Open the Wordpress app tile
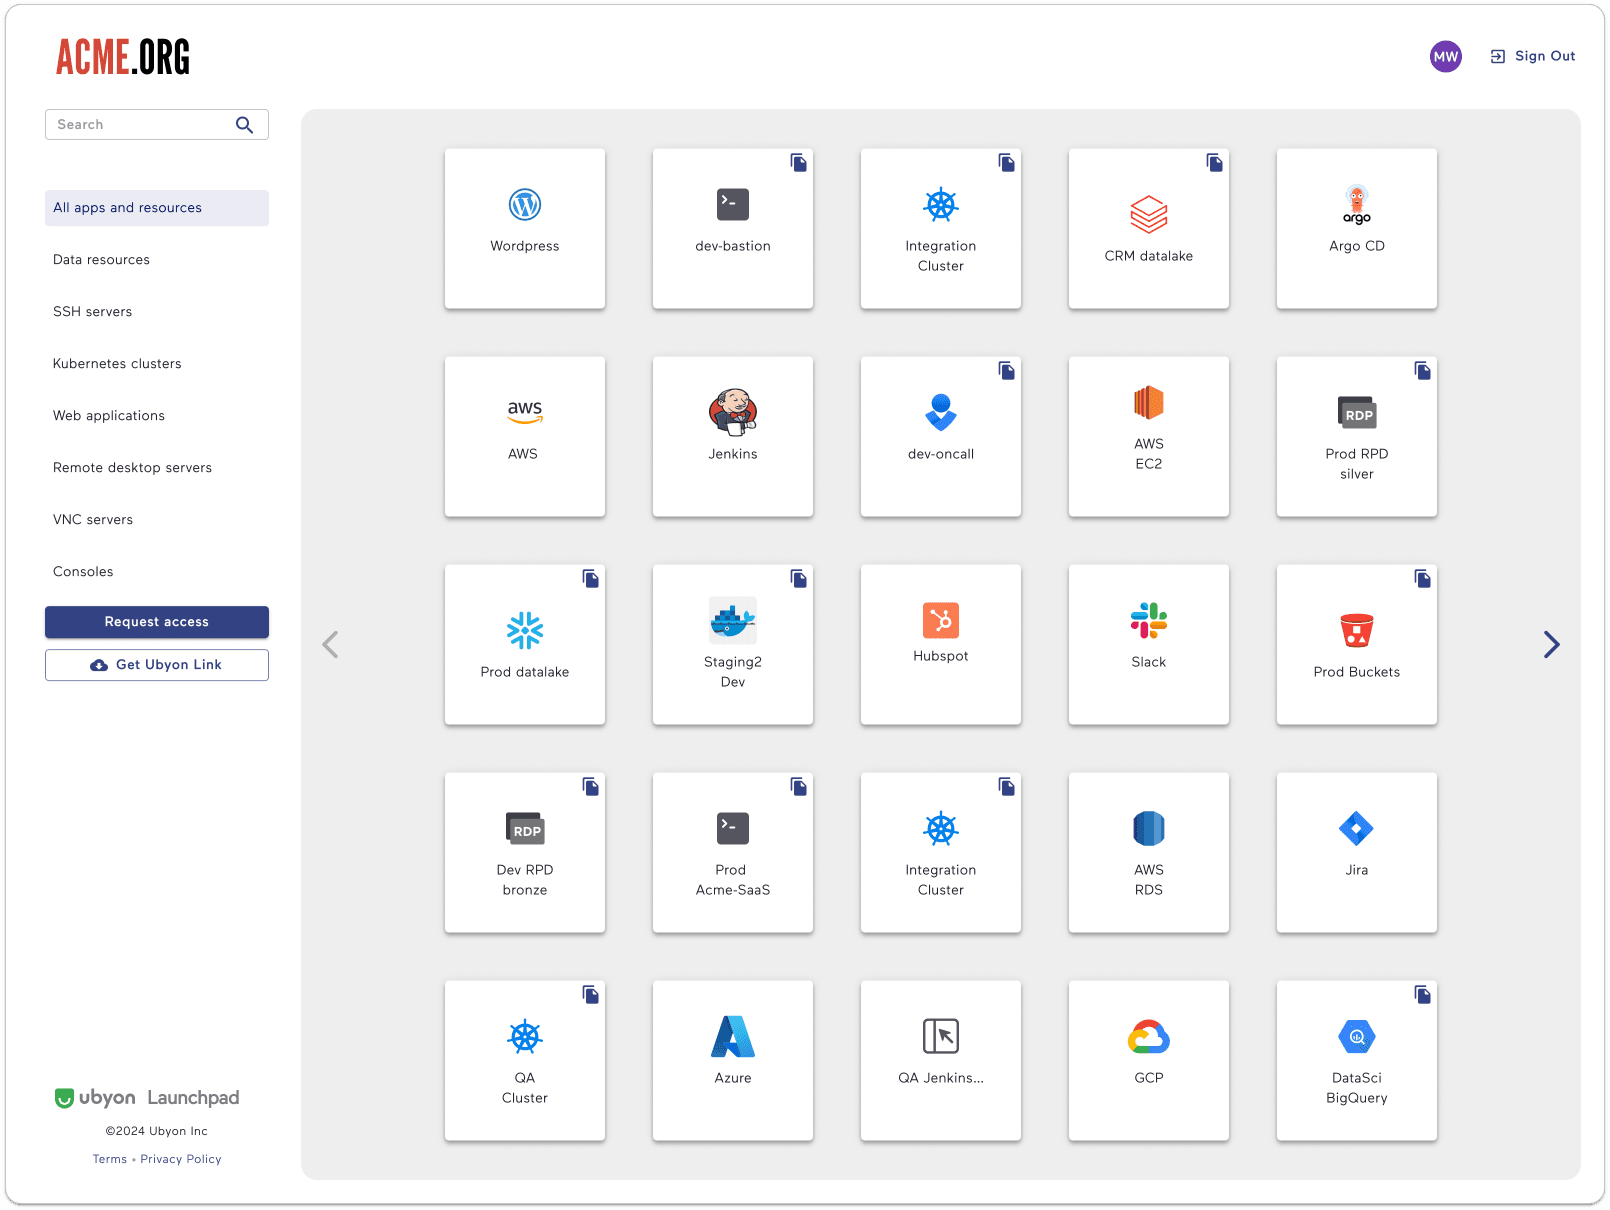The width and height of the screenshot is (1610, 1210). click(525, 229)
